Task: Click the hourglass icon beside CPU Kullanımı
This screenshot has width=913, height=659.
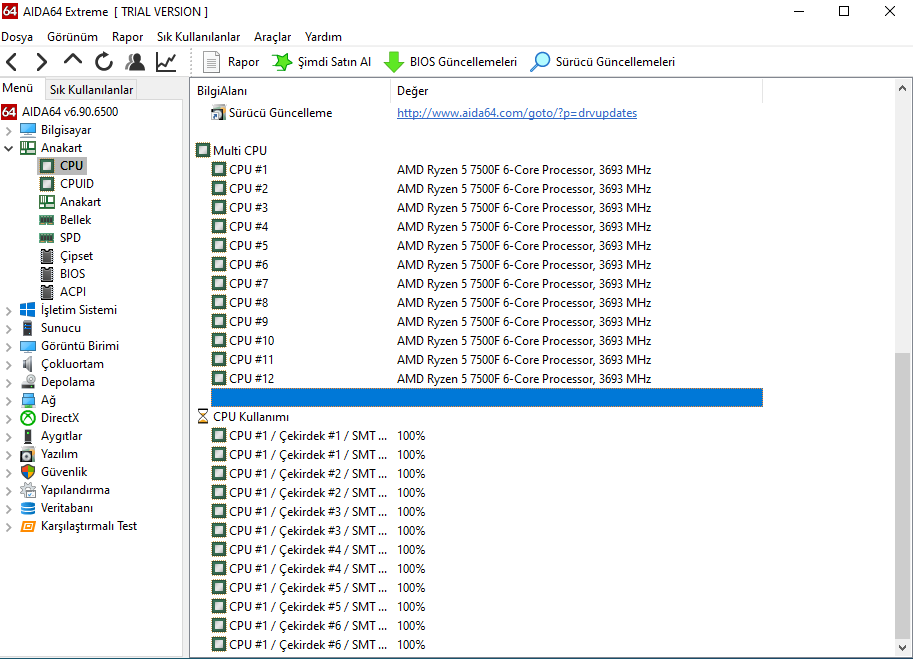Action: click(x=203, y=417)
